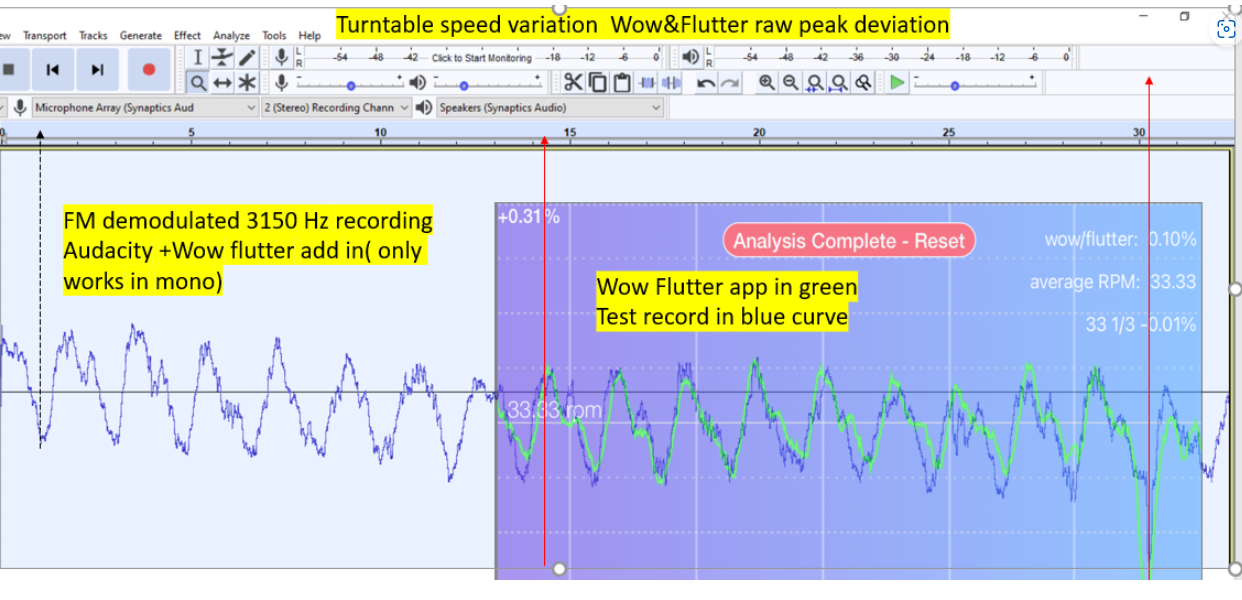Click the Zoom In magnifier icon
1242x600 pixels.
(x=766, y=82)
